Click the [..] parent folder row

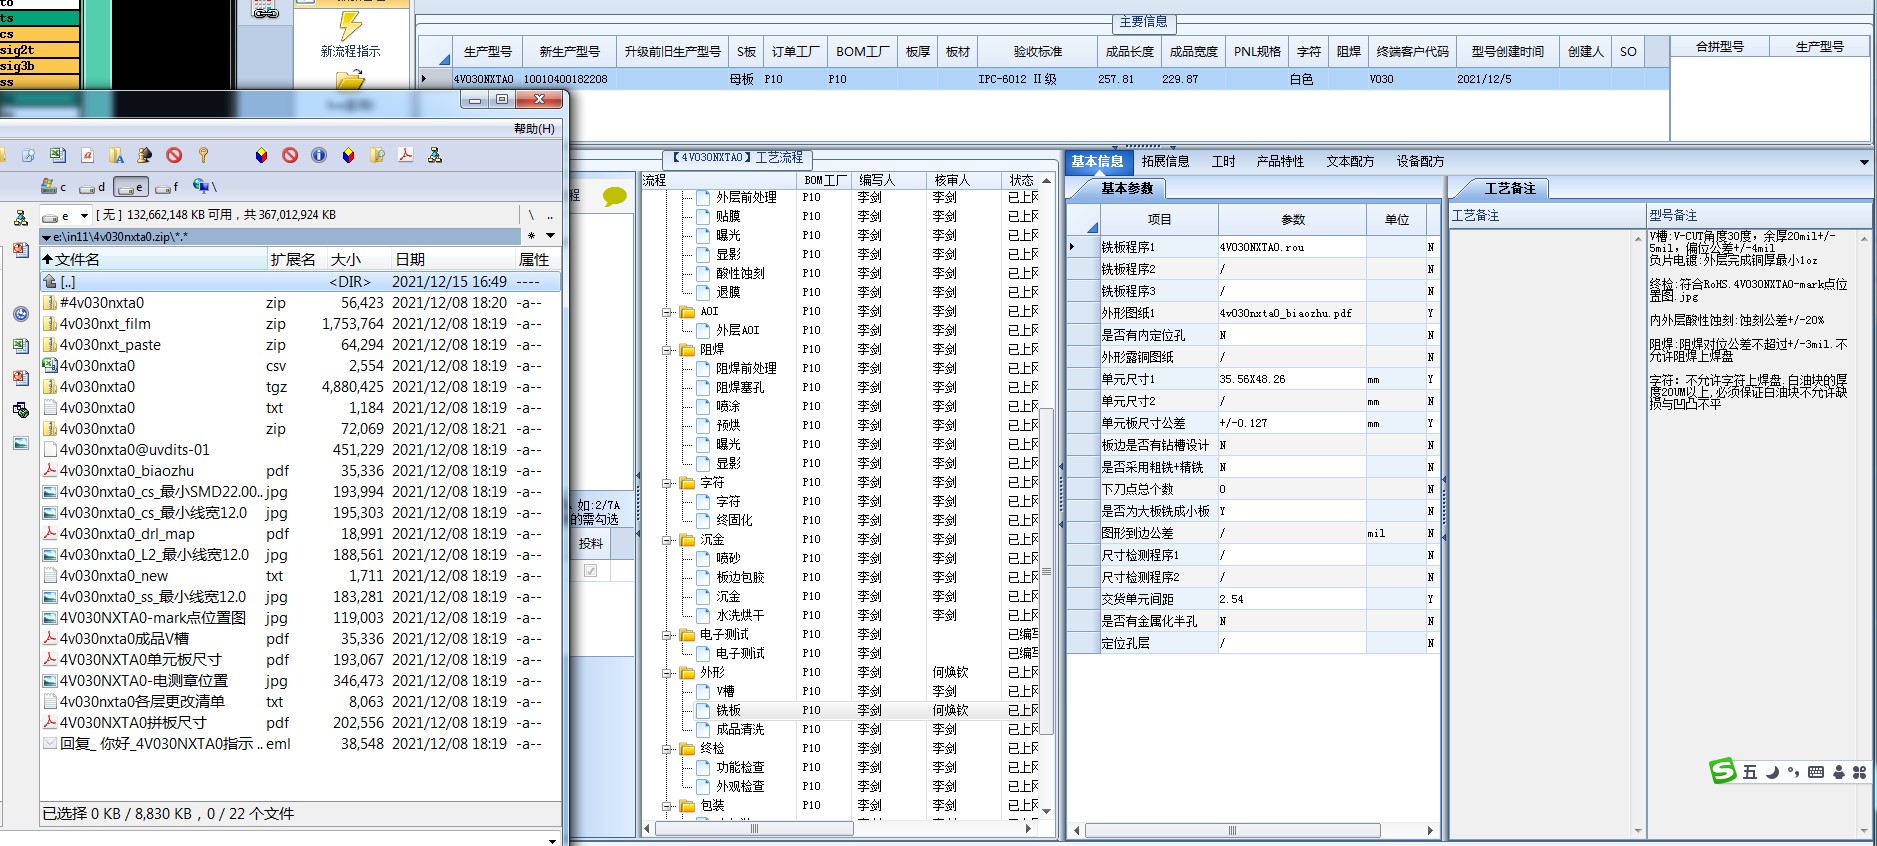coord(300,282)
